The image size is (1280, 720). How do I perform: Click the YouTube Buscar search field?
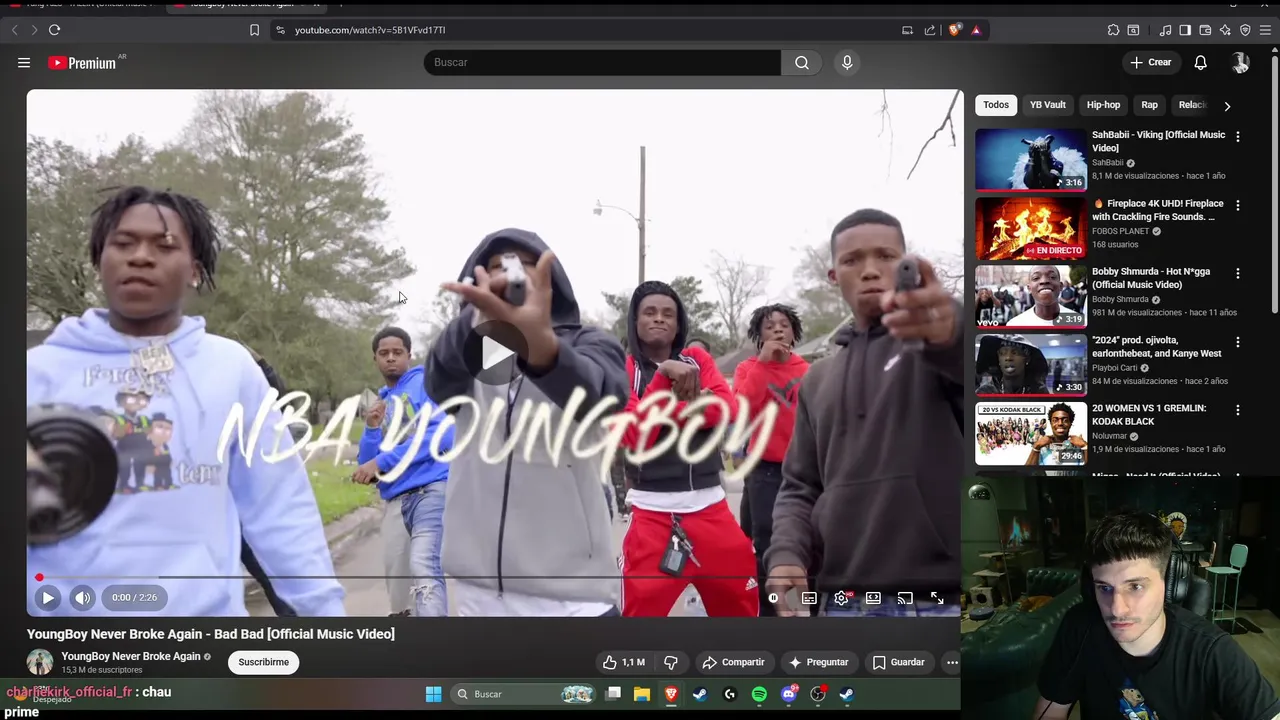[x=602, y=62]
